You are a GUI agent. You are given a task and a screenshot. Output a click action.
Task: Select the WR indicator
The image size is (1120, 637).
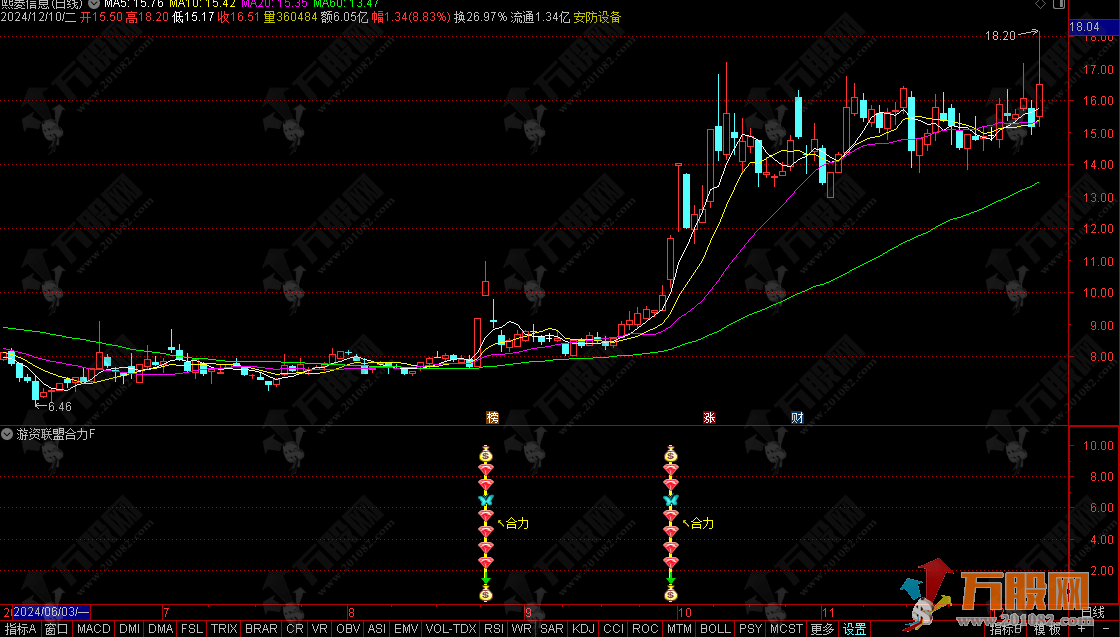click(x=521, y=629)
